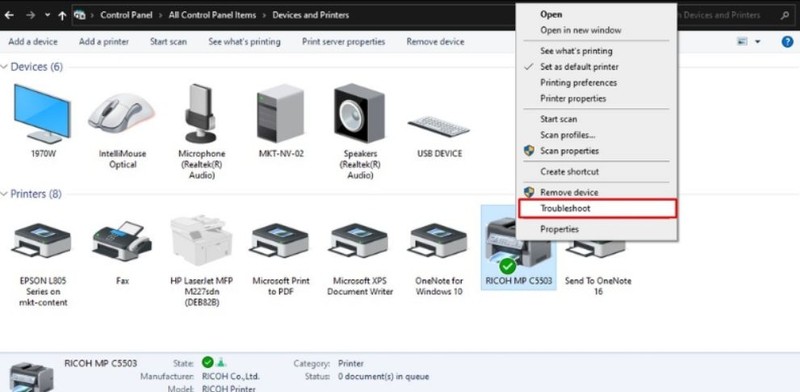Viewport: 800px width, 392px height.
Task: Click the change view icon in toolbar
Action: click(742, 41)
